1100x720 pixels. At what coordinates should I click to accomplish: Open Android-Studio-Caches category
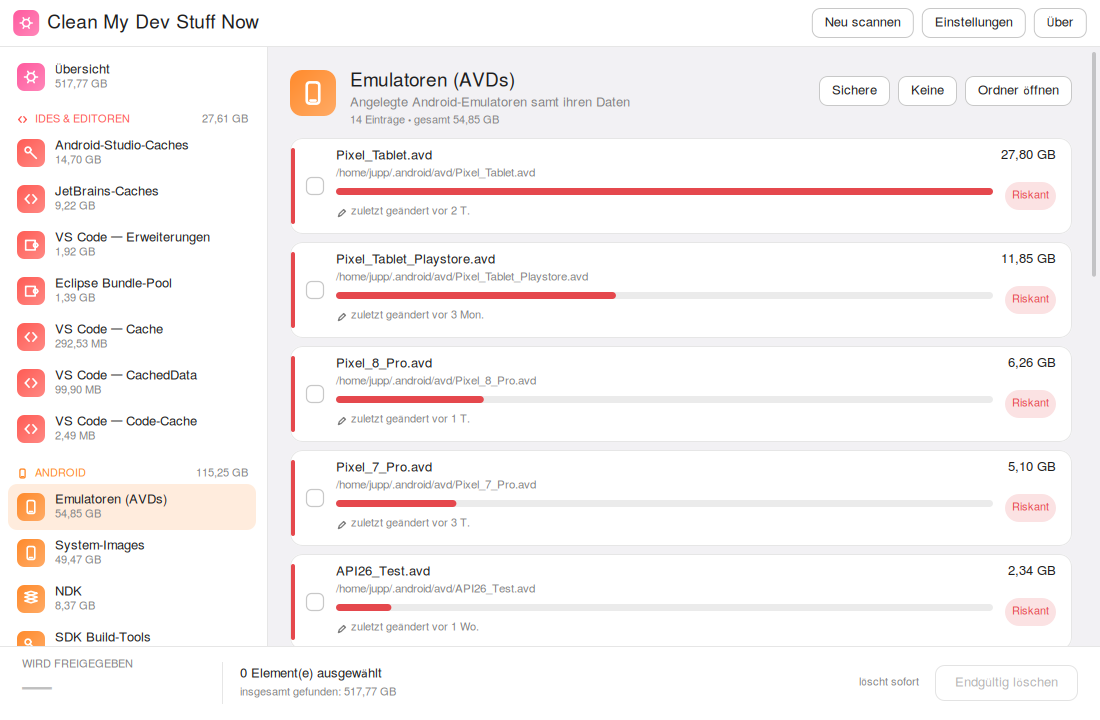132,152
